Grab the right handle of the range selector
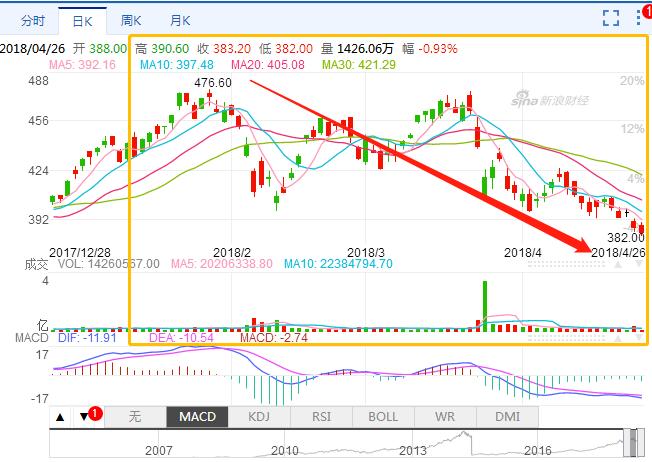This screenshot has height=462, width=652. [640, 443]
